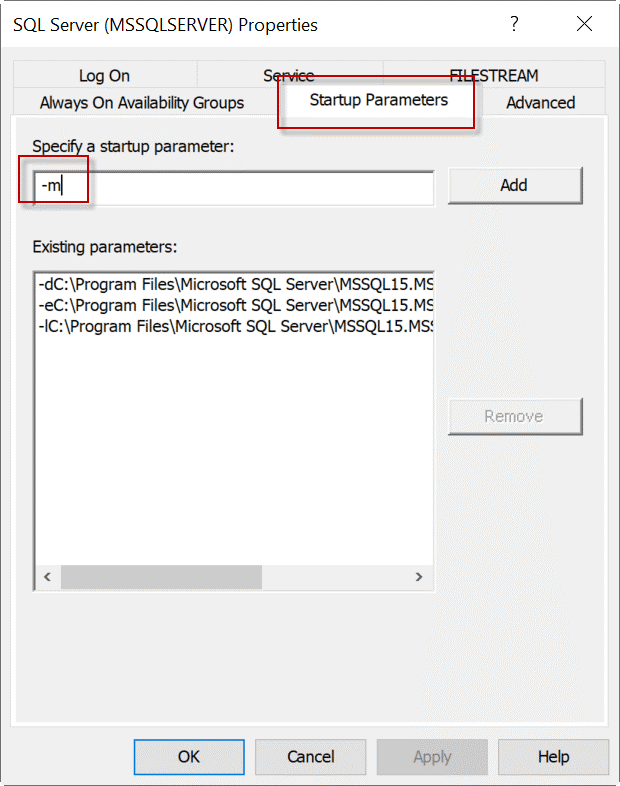Click the horizontal scrollbar left arrow
Viewport: 620px width, 786px height.
tap(48, 577)
